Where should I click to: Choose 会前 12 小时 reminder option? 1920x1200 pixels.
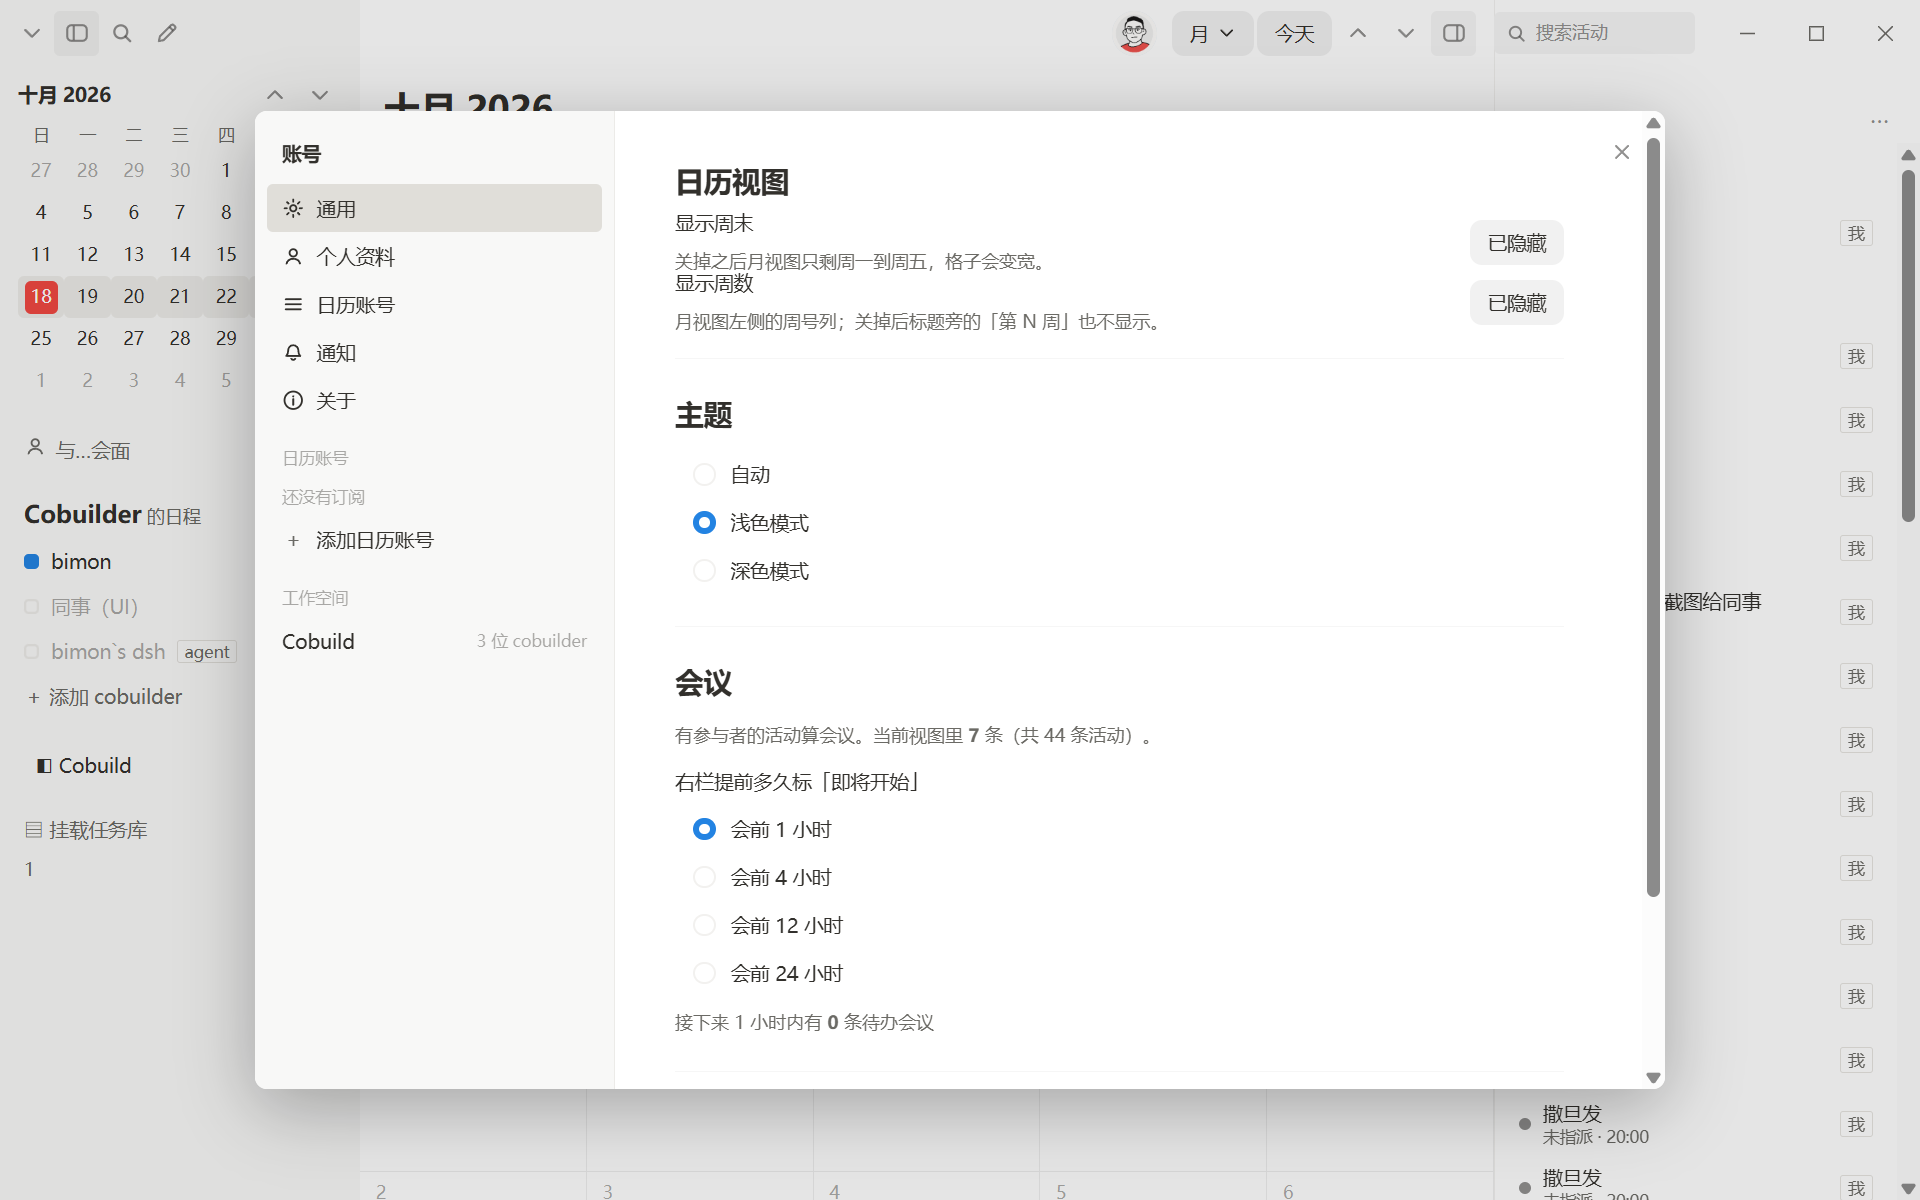pos(704,926)
